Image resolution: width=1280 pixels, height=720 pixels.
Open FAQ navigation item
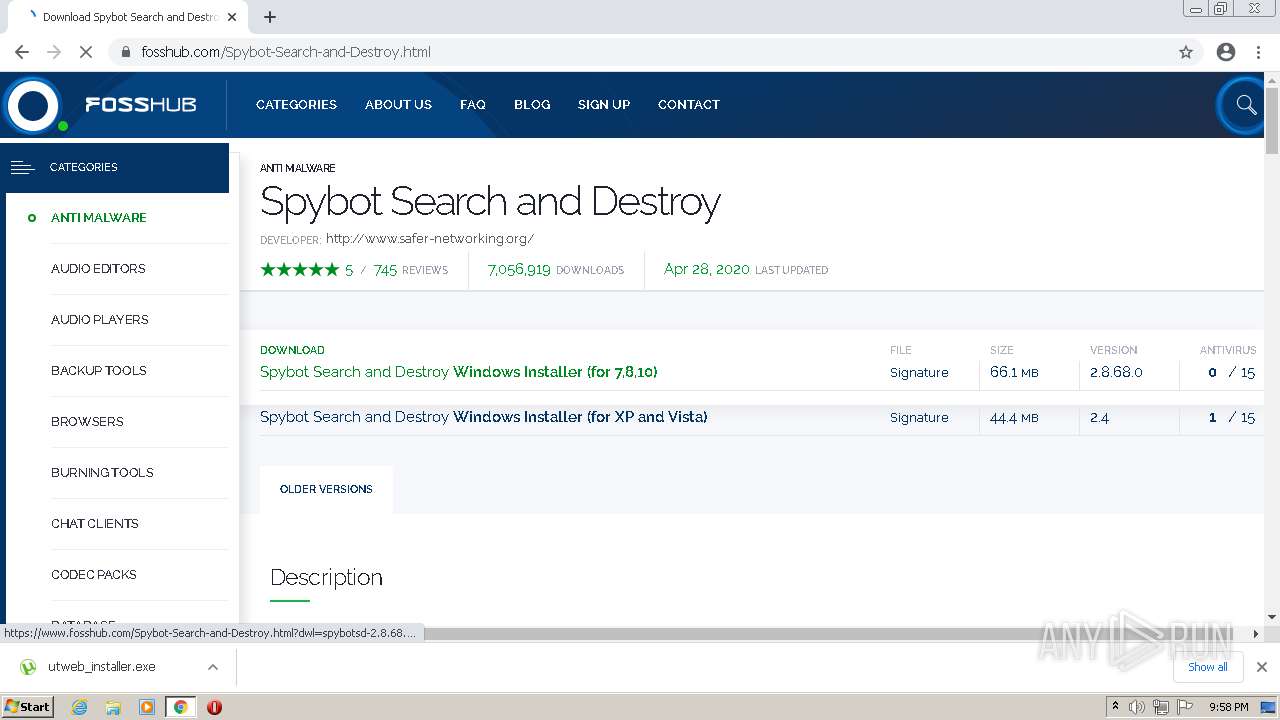473,104
